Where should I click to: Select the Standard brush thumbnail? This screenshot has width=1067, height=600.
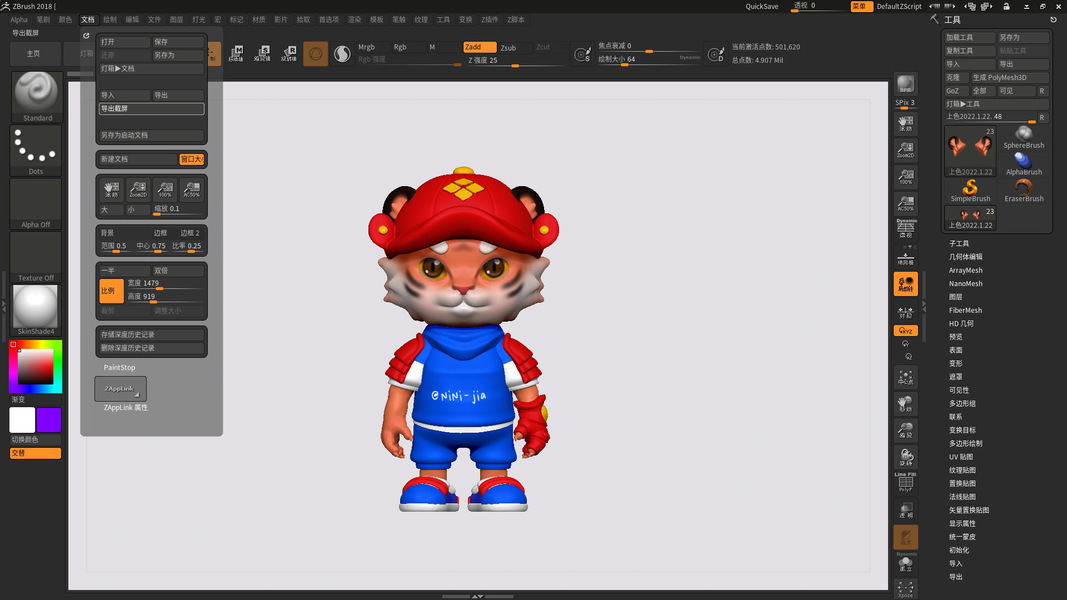37,97
